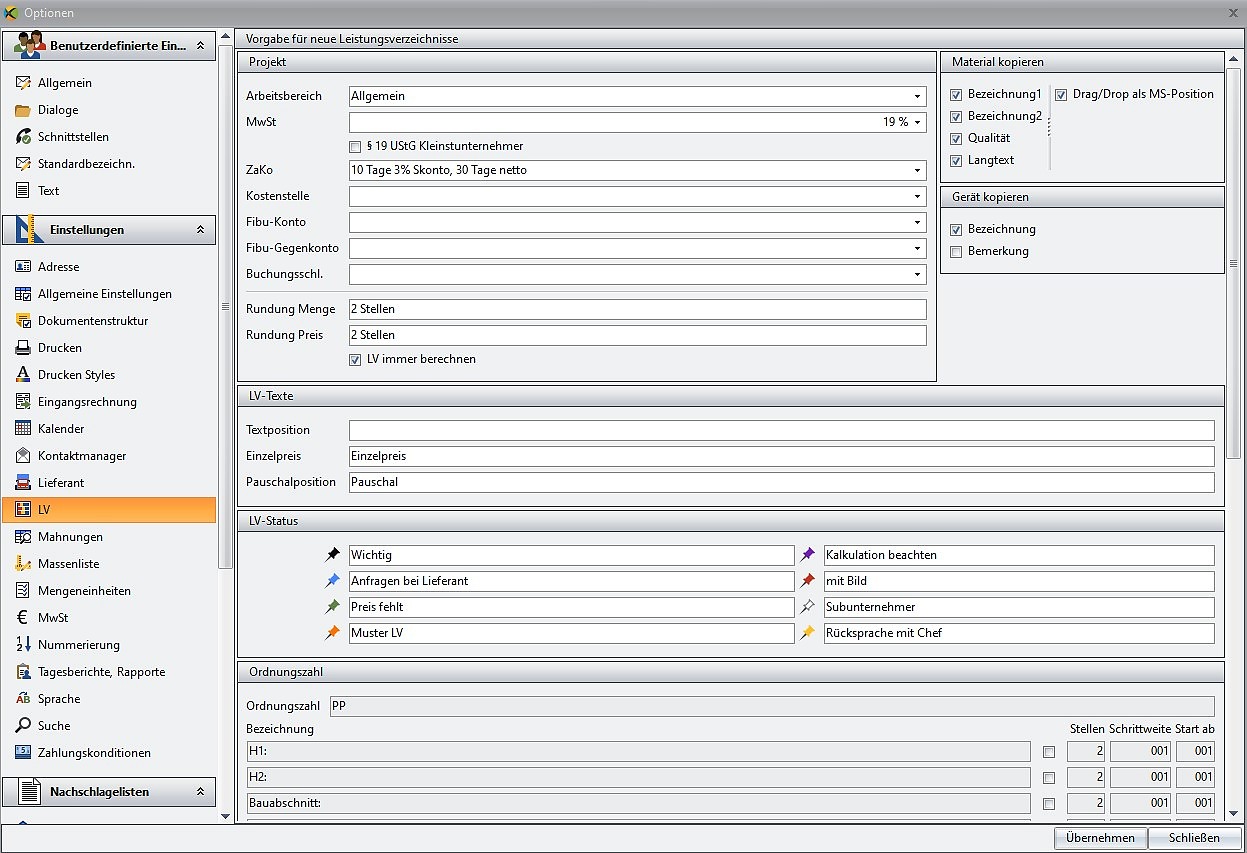The image size is (1247, 853).
Task: Open the Buchungsschl. dropdown
Action: pos(917,275)
